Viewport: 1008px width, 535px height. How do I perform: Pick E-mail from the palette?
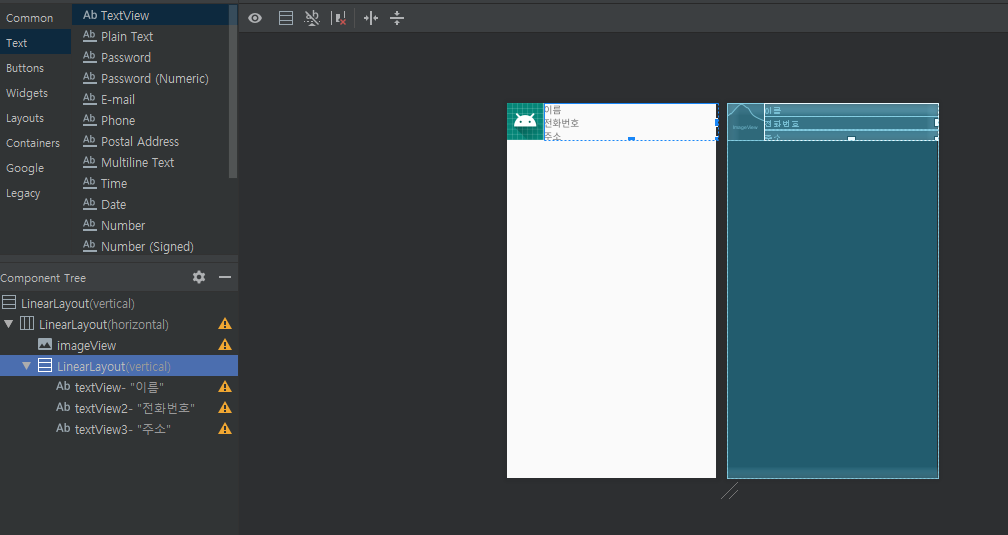(151, 100)
